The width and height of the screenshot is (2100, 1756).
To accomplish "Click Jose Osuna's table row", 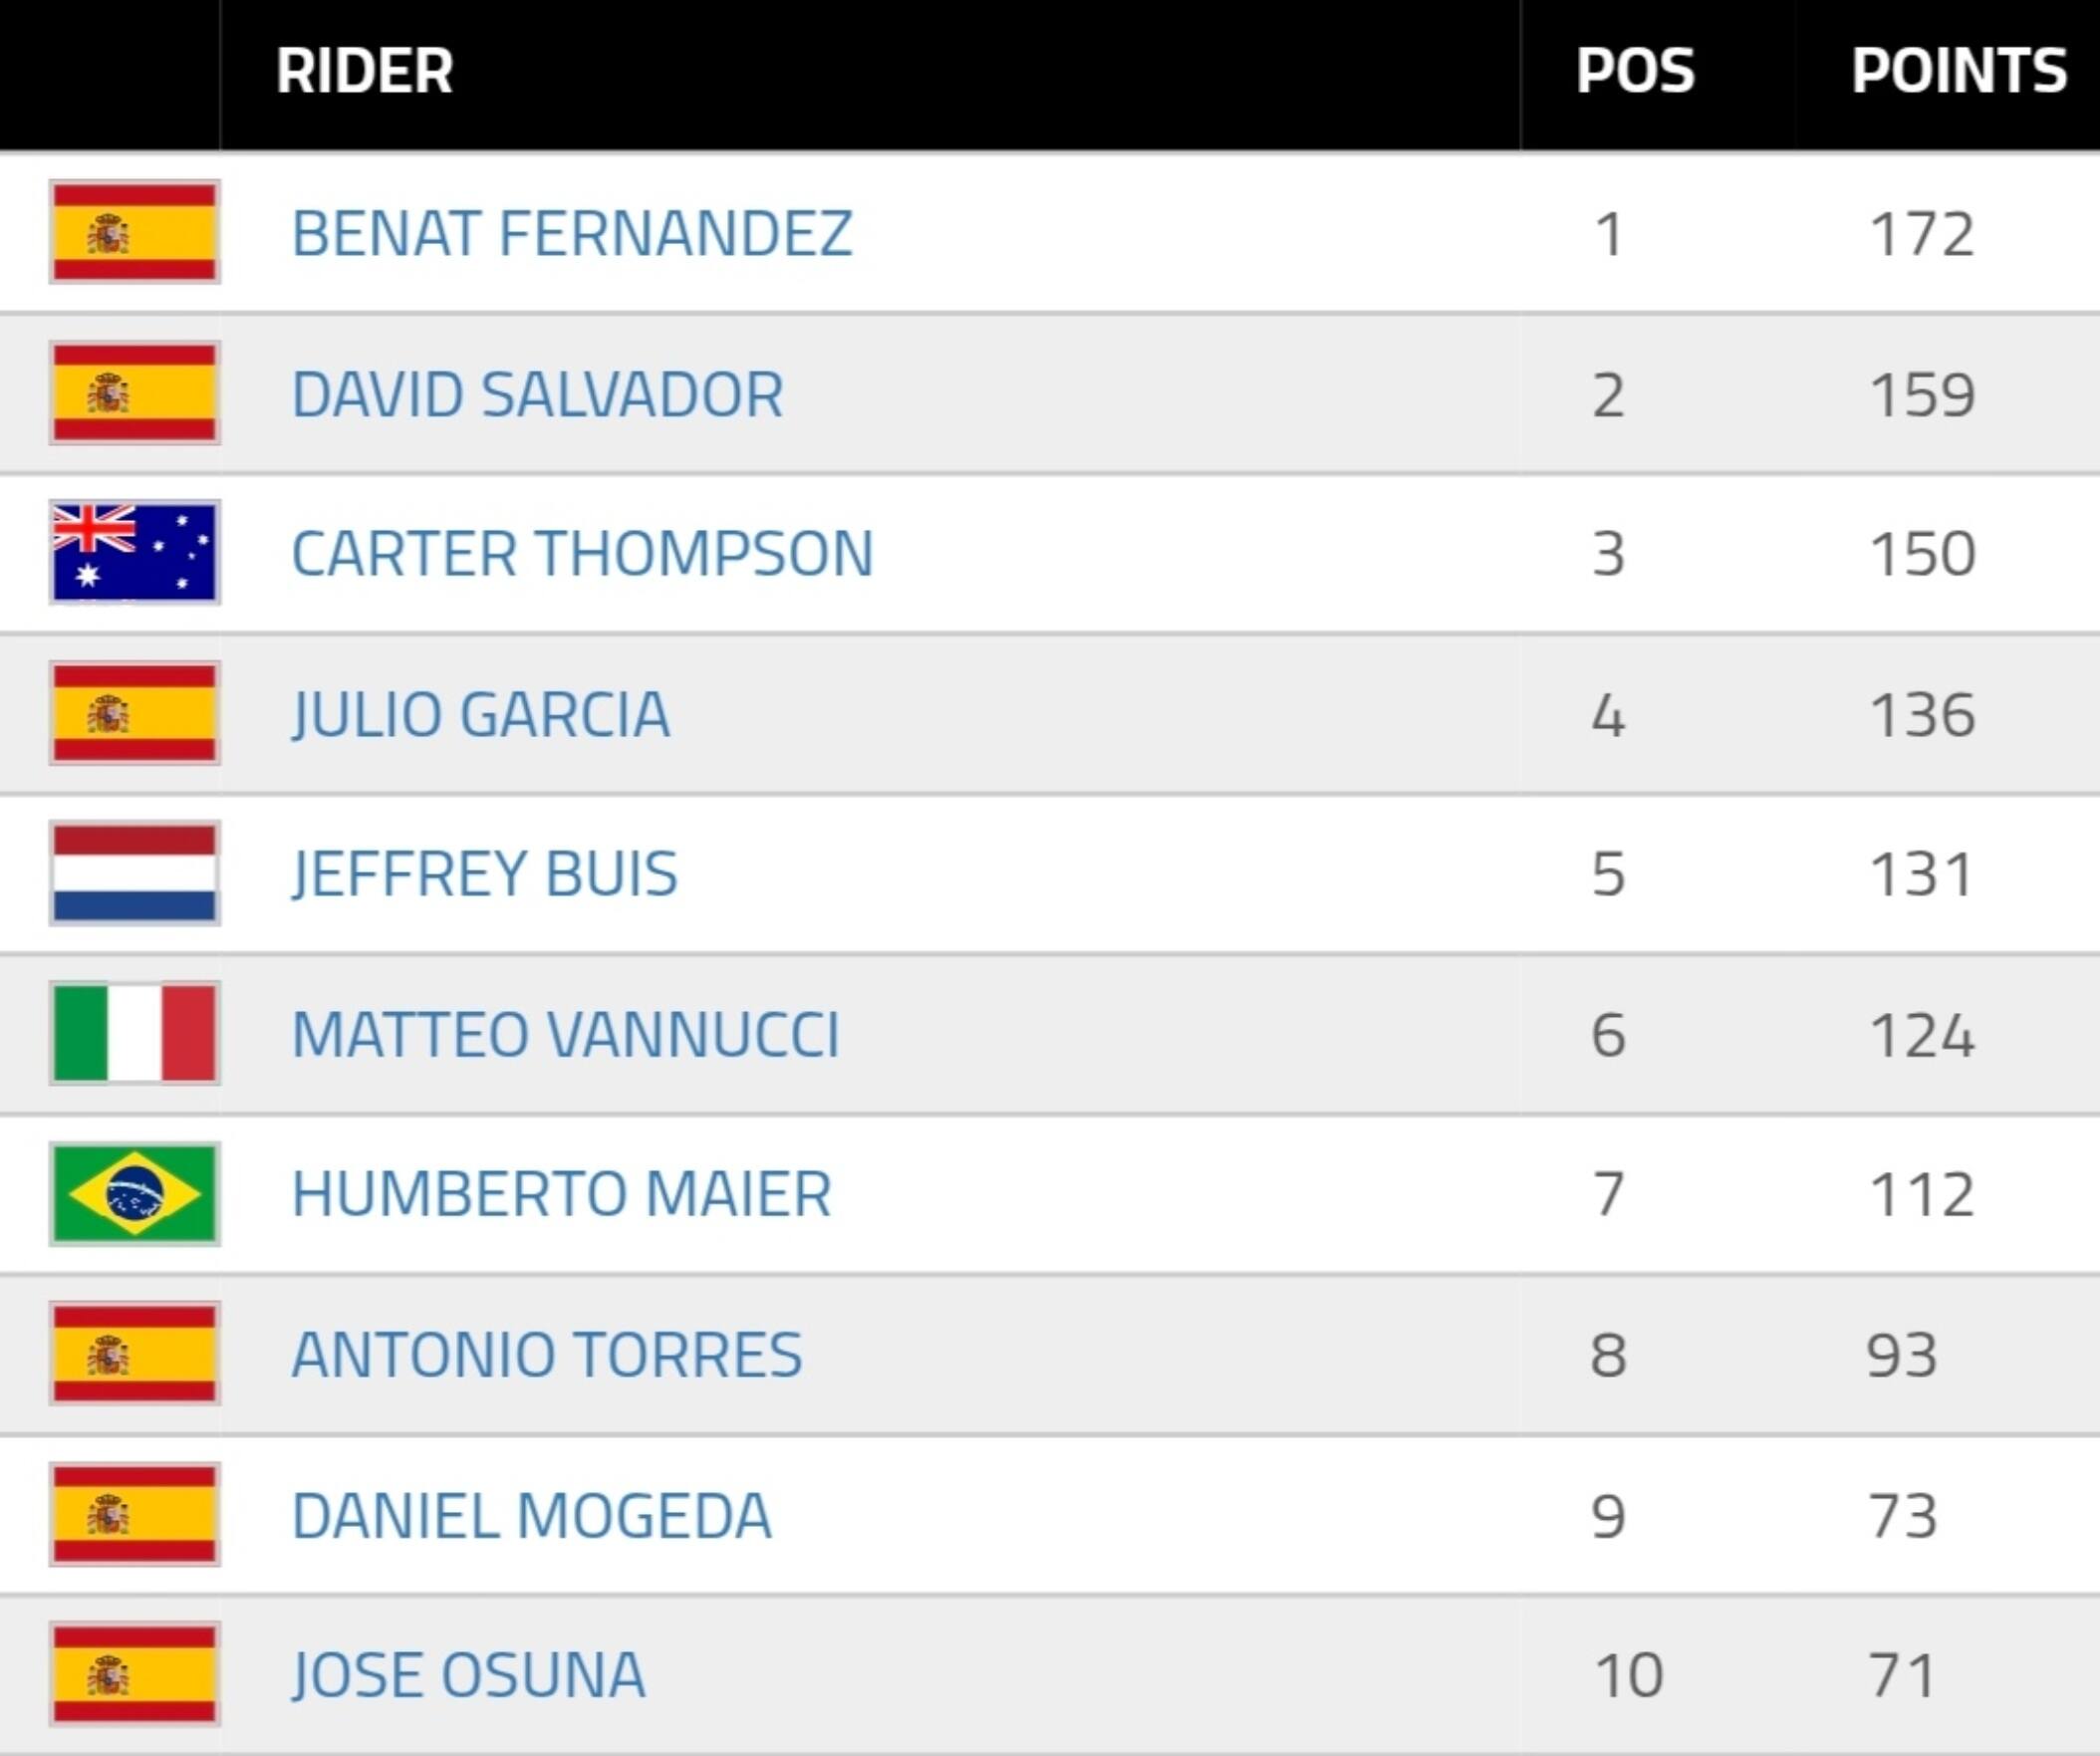I will (1050, 1672).
